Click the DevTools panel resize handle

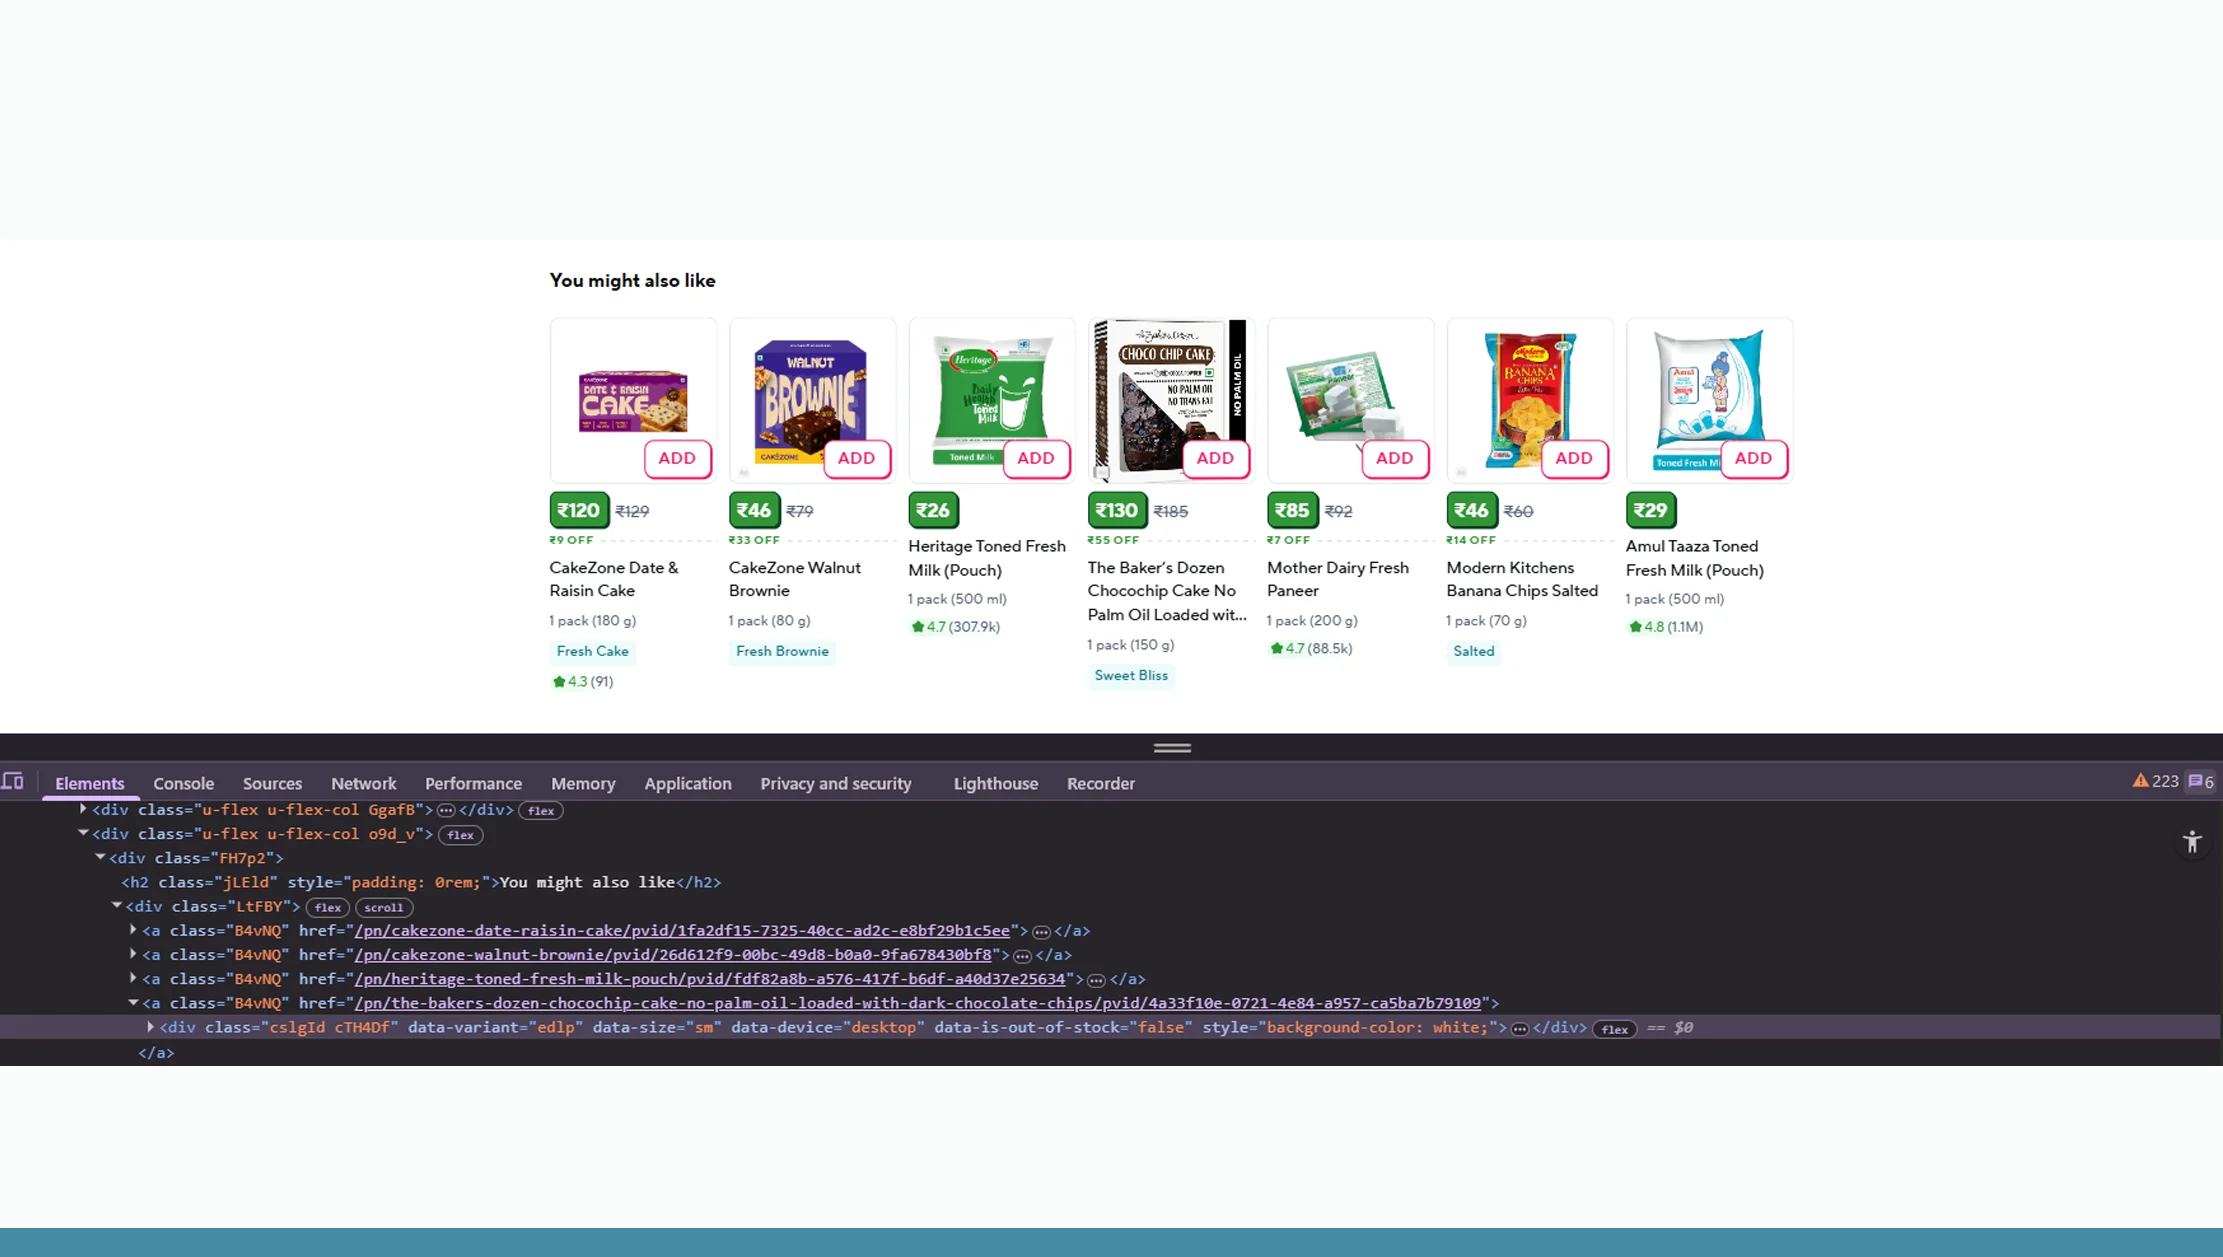pos(1171,747)
